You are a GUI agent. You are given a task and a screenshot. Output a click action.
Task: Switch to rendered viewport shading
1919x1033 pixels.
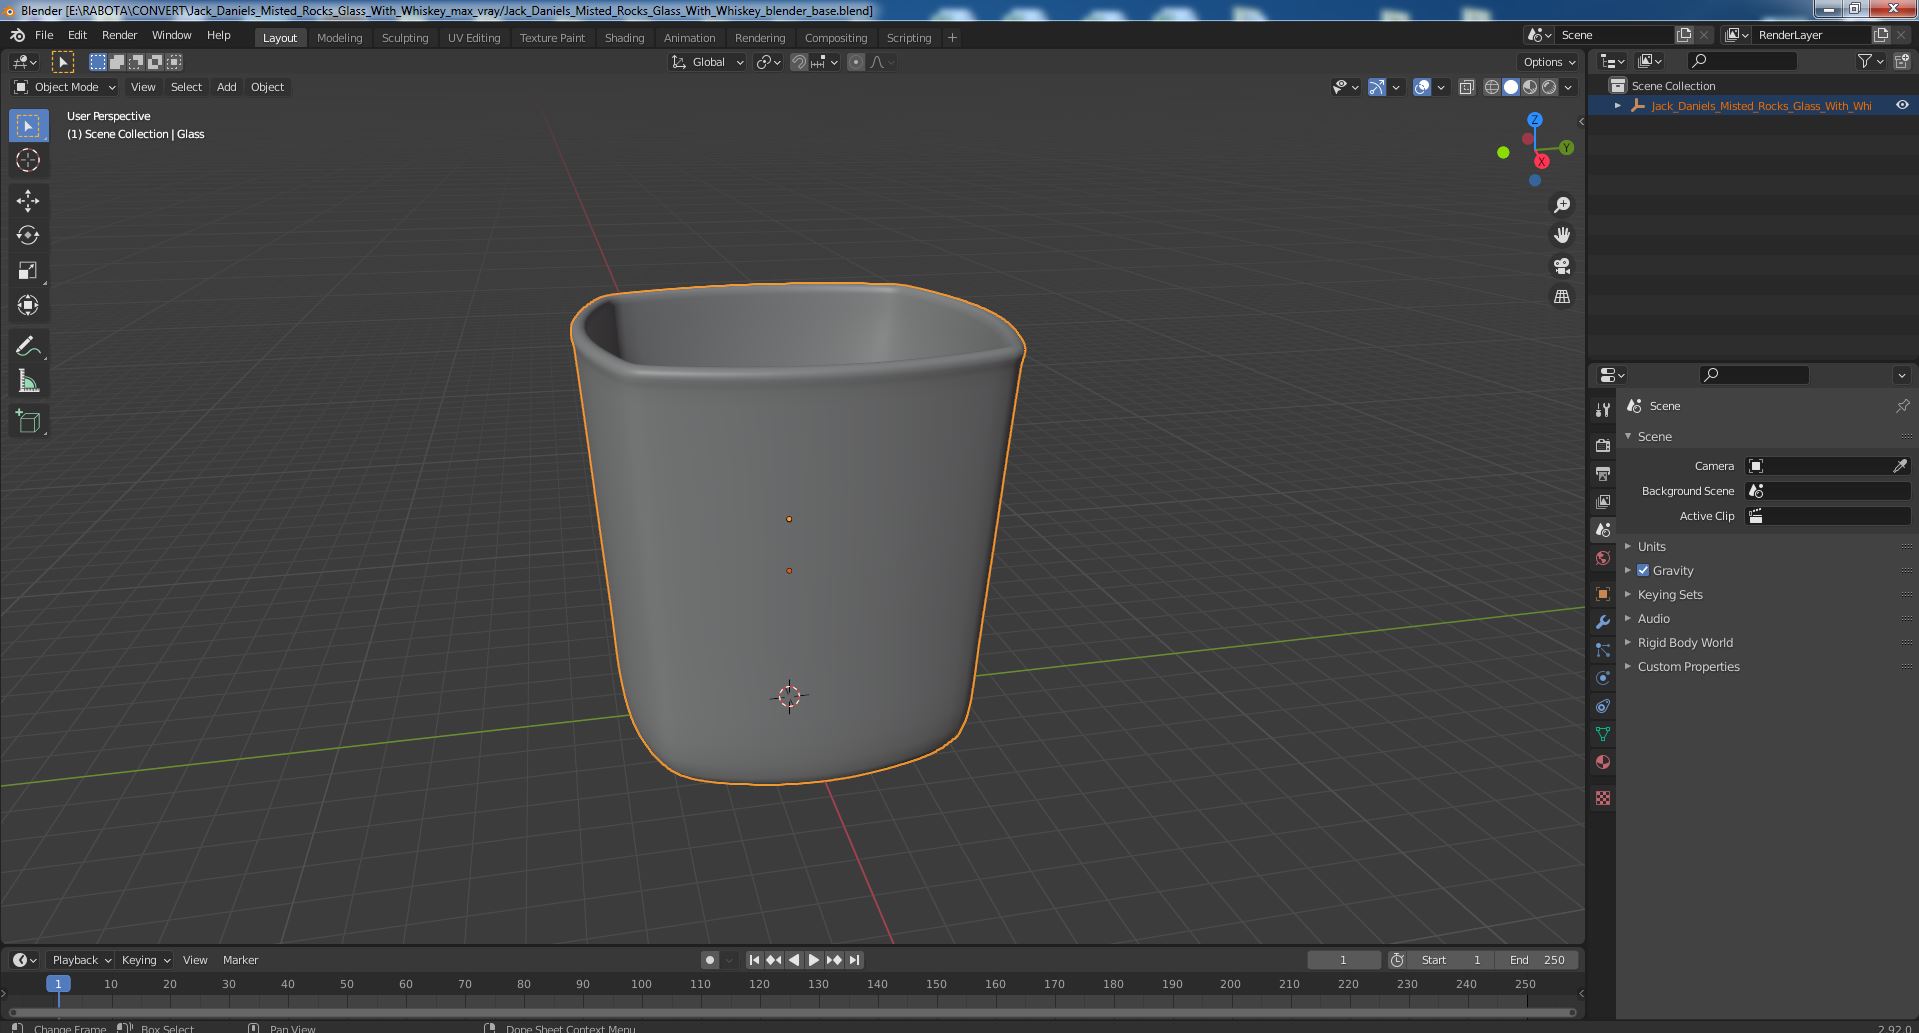1549,87
